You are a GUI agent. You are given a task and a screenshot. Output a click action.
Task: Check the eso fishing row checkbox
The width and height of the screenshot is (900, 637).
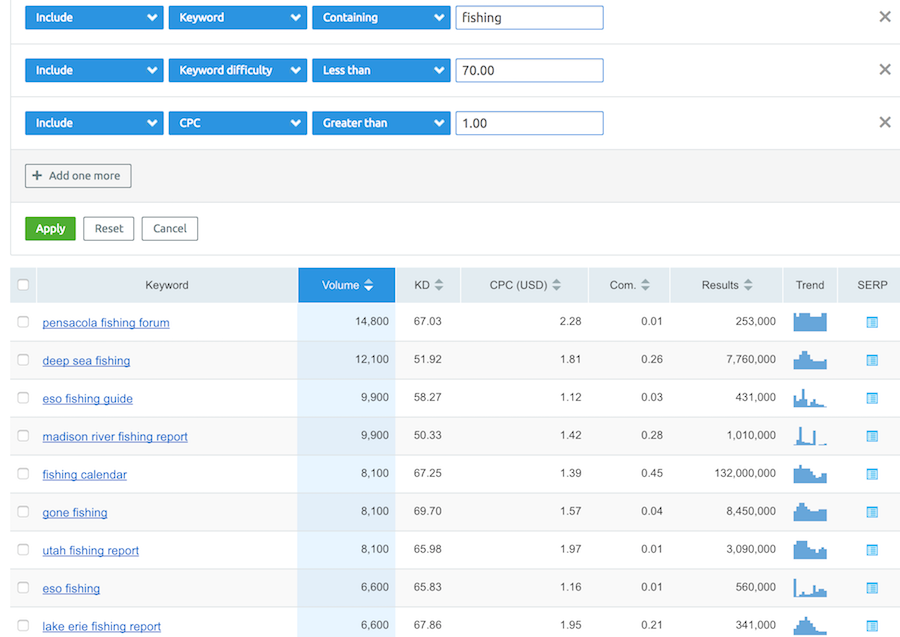coord(23,587)
